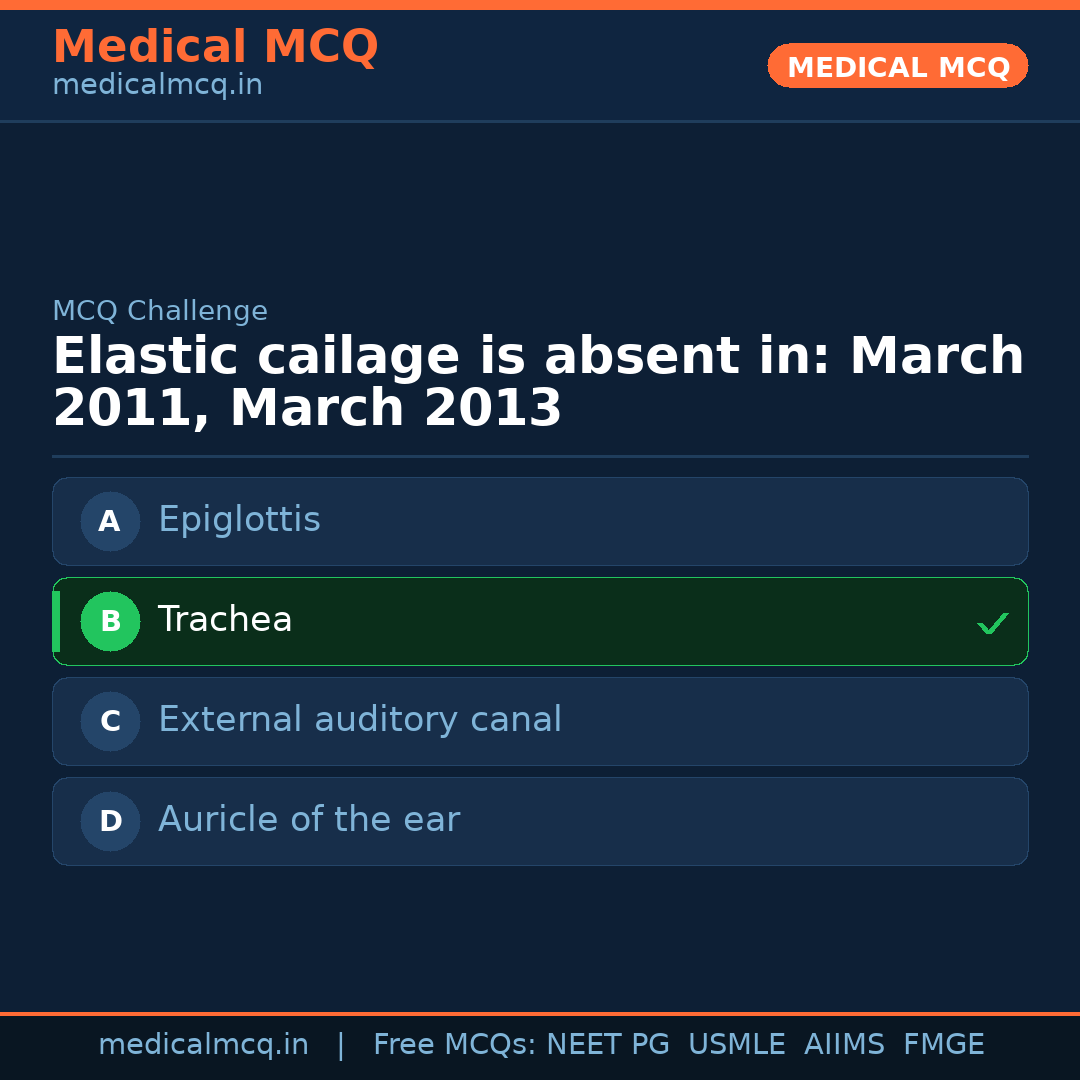
Task: Click the circled letter B icon
Action: (110, 621)
